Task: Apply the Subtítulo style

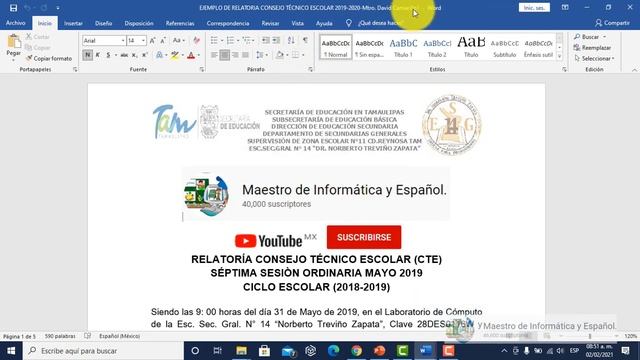Action: click(504, 47)
